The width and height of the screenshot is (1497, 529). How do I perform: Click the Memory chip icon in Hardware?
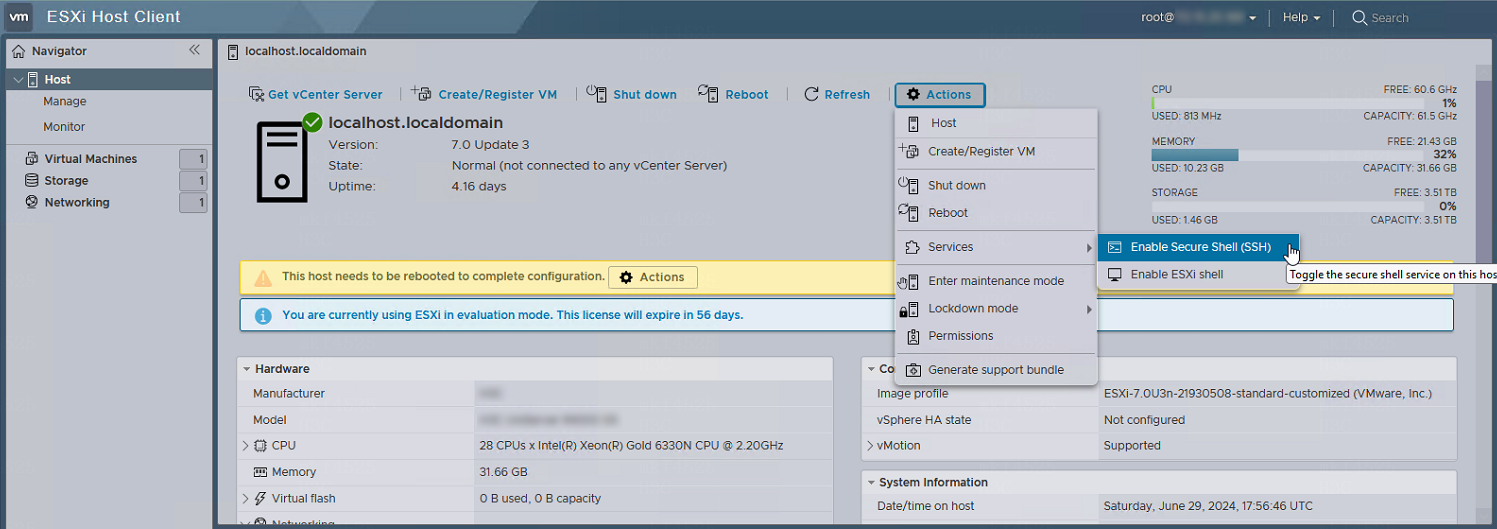(x=260, y=472)
